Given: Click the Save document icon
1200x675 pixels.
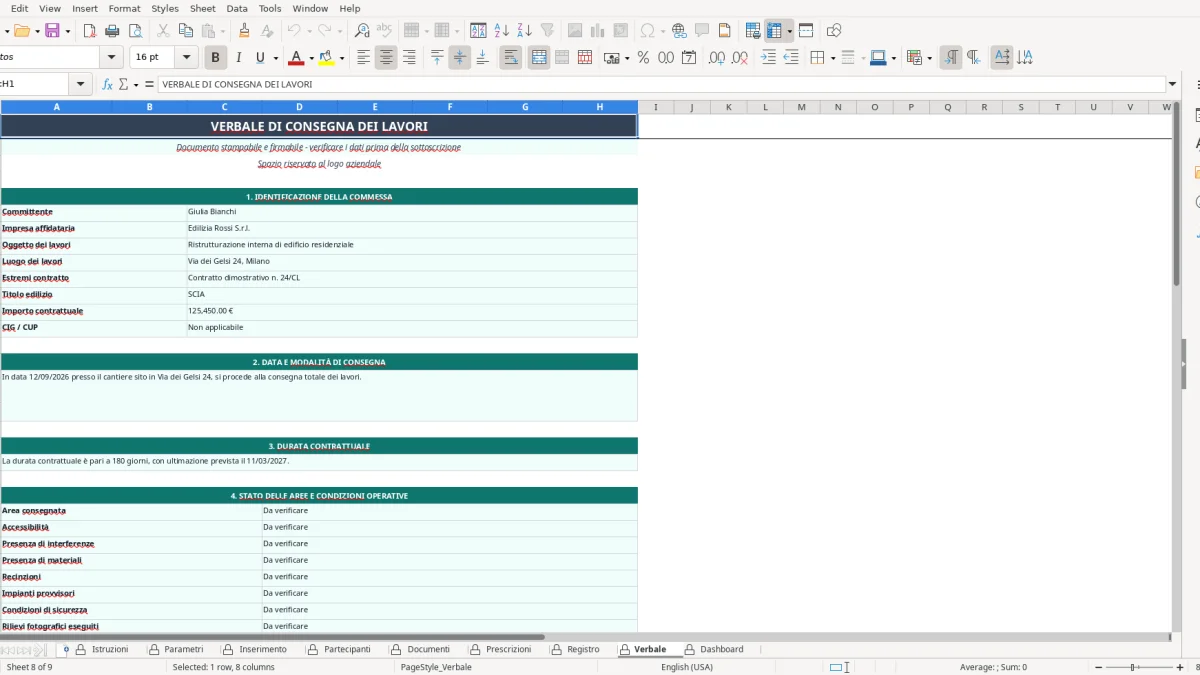Looking at the screenshot, I should pyautogui.click(x=52, y=31).
